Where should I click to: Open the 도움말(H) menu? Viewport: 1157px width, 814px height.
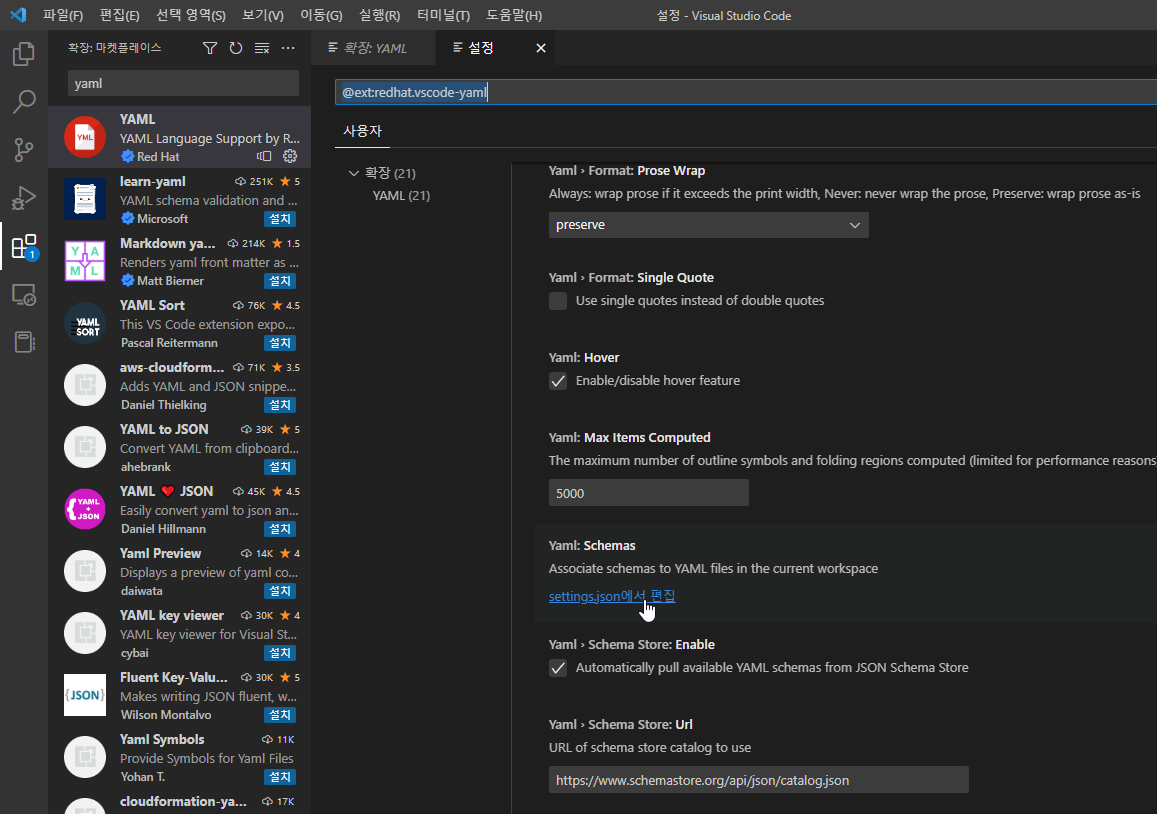(x=514, y=15)
